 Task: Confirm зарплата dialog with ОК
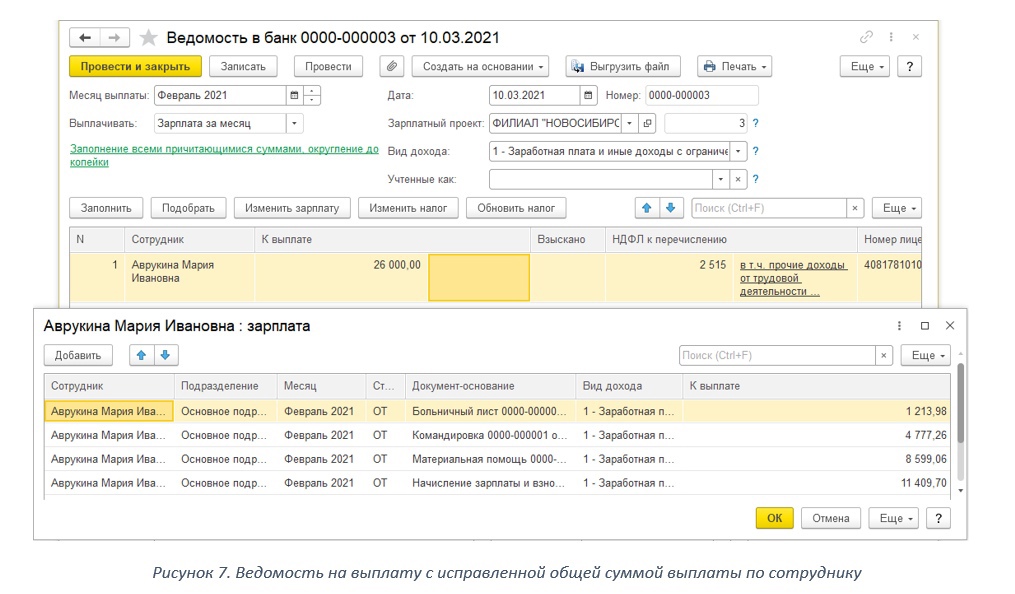(x=774, y=518)
